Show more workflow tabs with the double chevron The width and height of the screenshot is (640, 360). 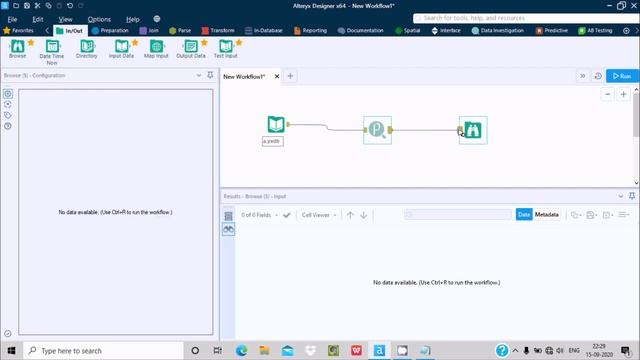[582, 76]
